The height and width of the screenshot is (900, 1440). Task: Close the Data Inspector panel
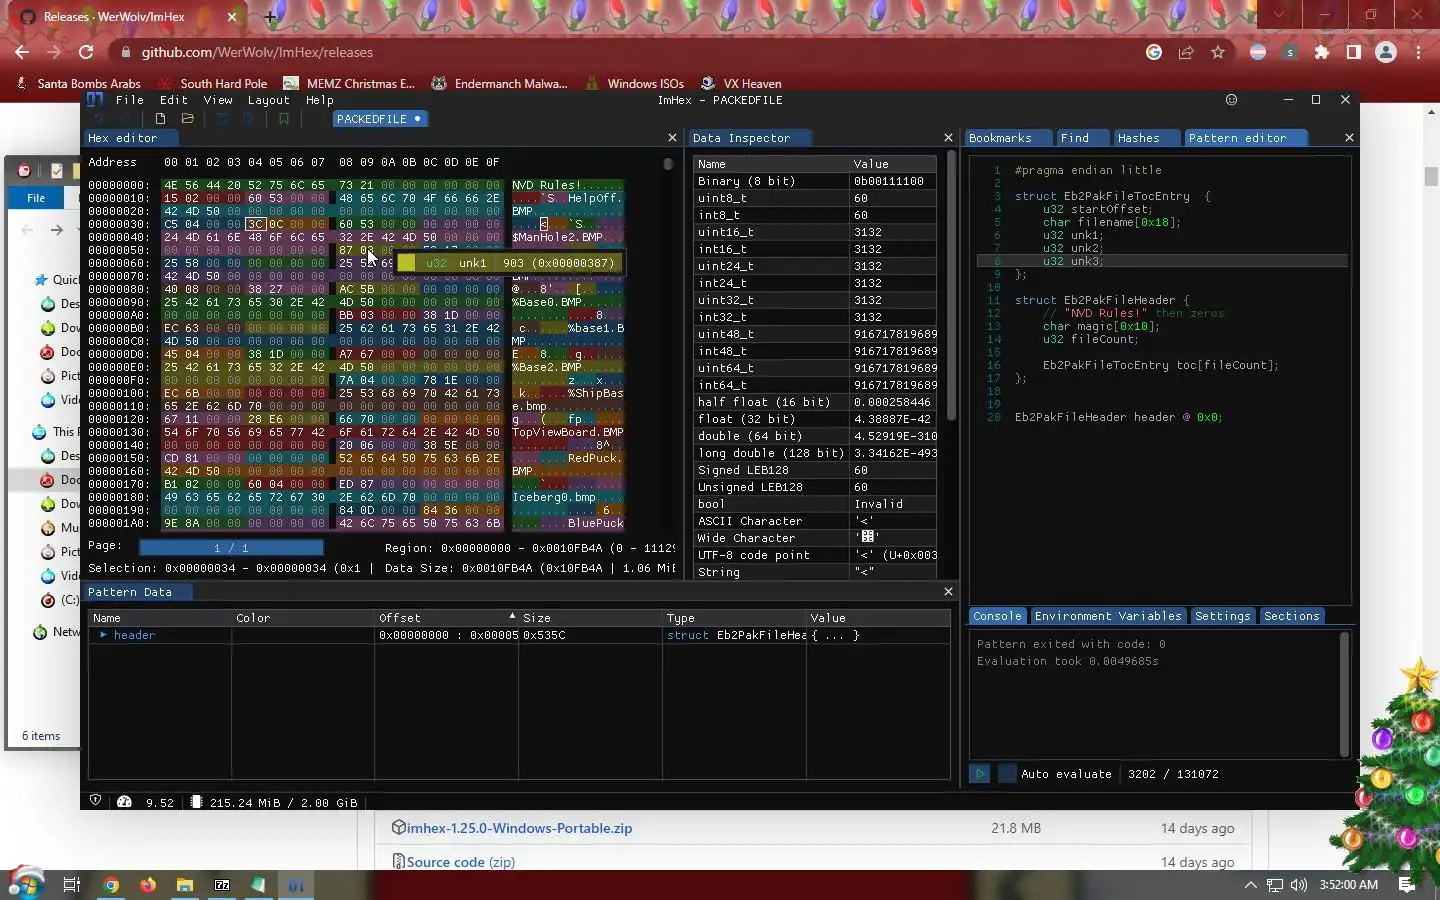(x=948, y=138)
